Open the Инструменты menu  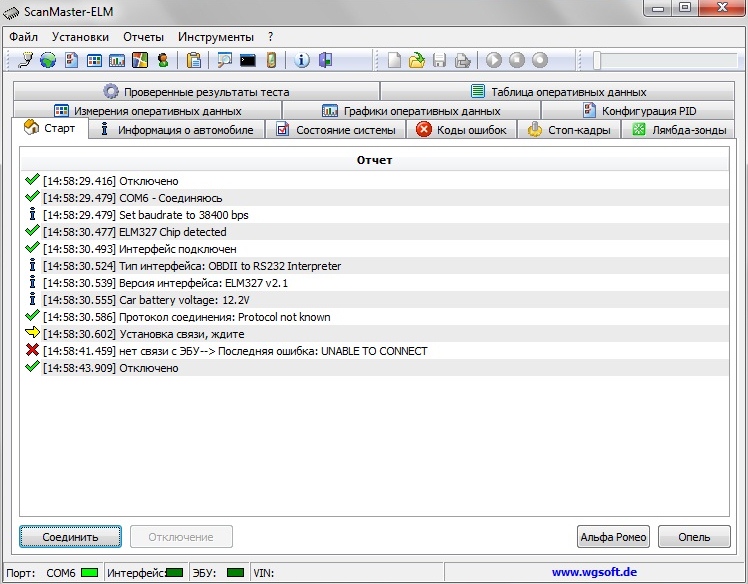(216, 37)
